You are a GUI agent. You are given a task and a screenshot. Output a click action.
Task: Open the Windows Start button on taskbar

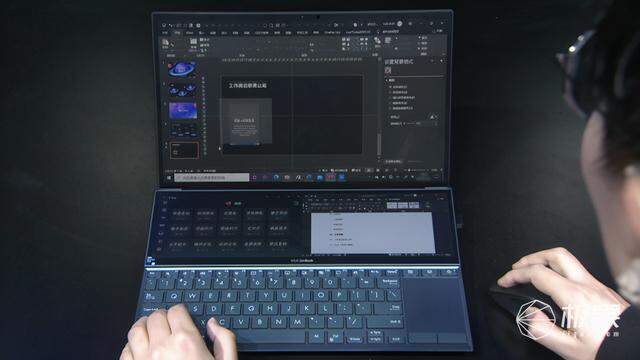pyautogui.click(x=169, y=178)
